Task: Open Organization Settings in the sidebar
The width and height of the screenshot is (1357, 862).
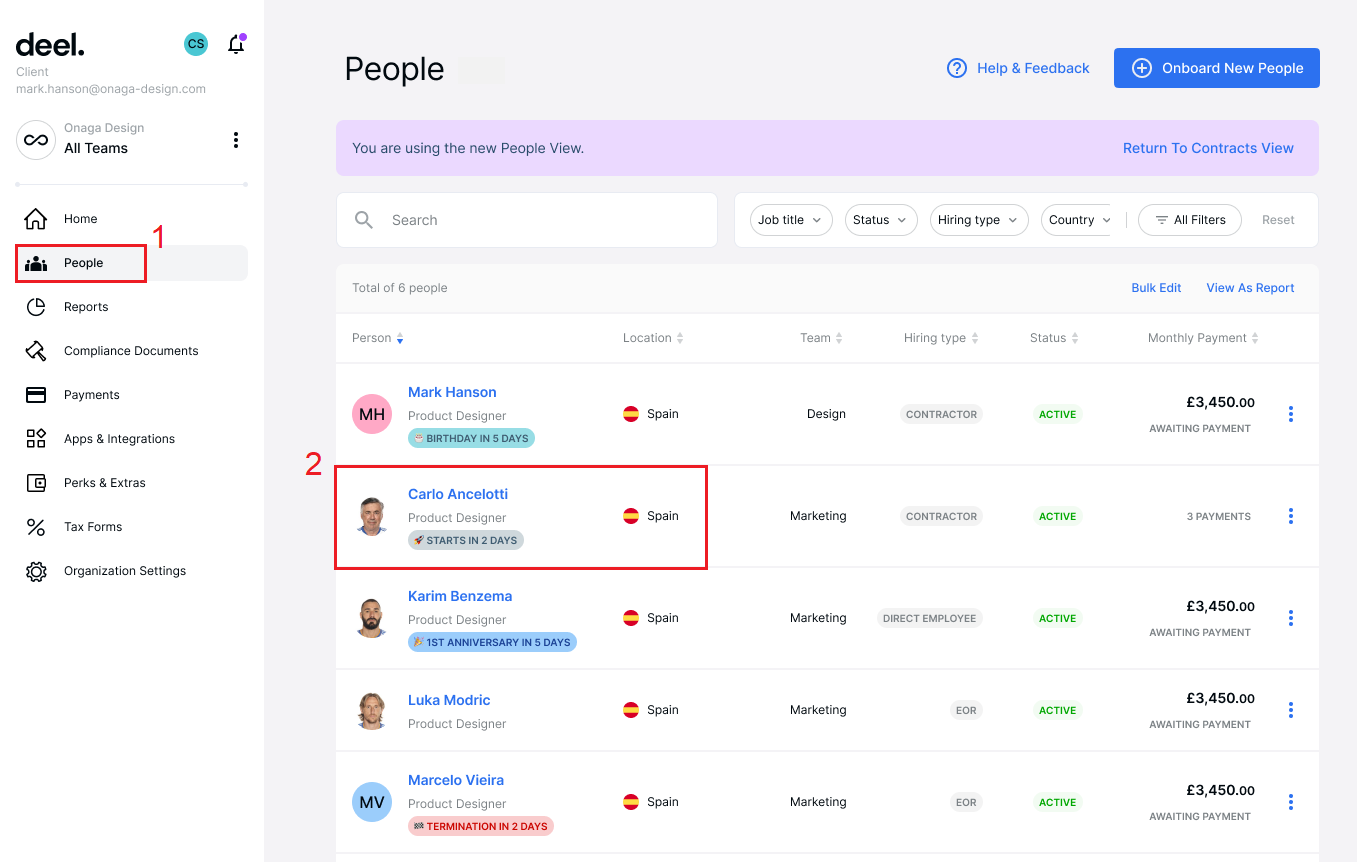Action: pos(124,571)
